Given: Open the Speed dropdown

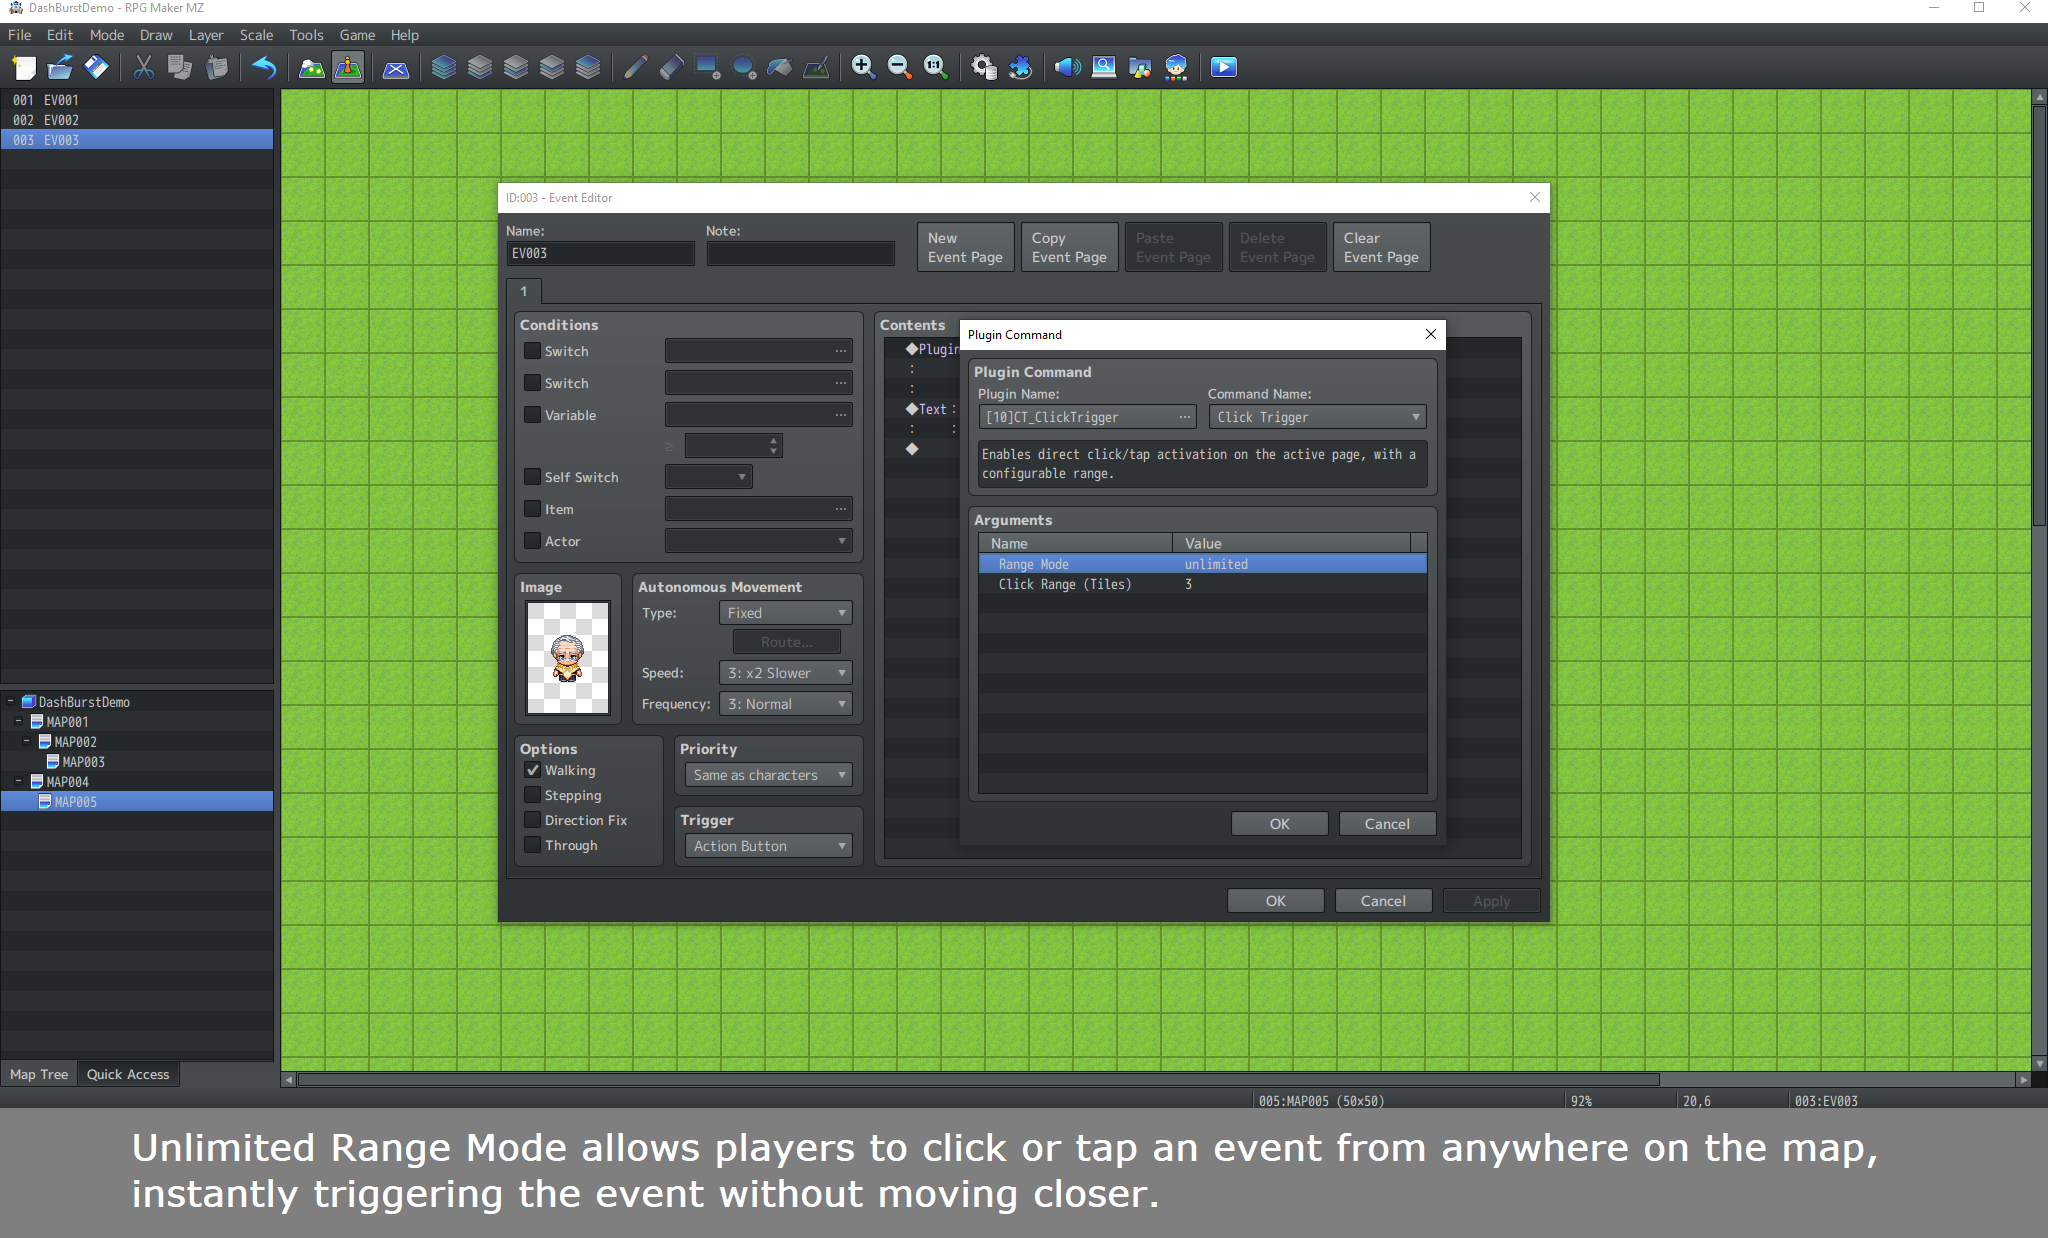Looking at the screenshot, I should coord(786,673).
